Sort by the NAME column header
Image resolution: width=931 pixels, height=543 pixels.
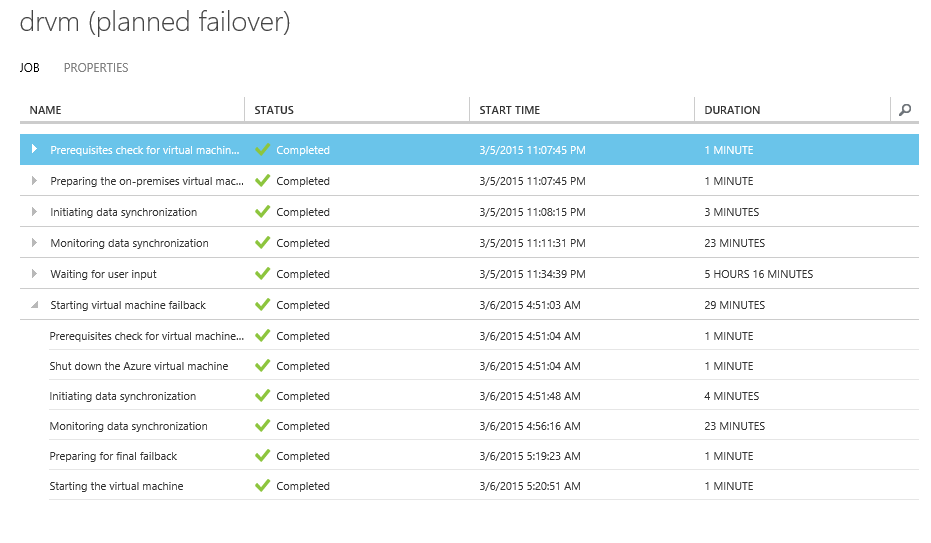[46, 110]
